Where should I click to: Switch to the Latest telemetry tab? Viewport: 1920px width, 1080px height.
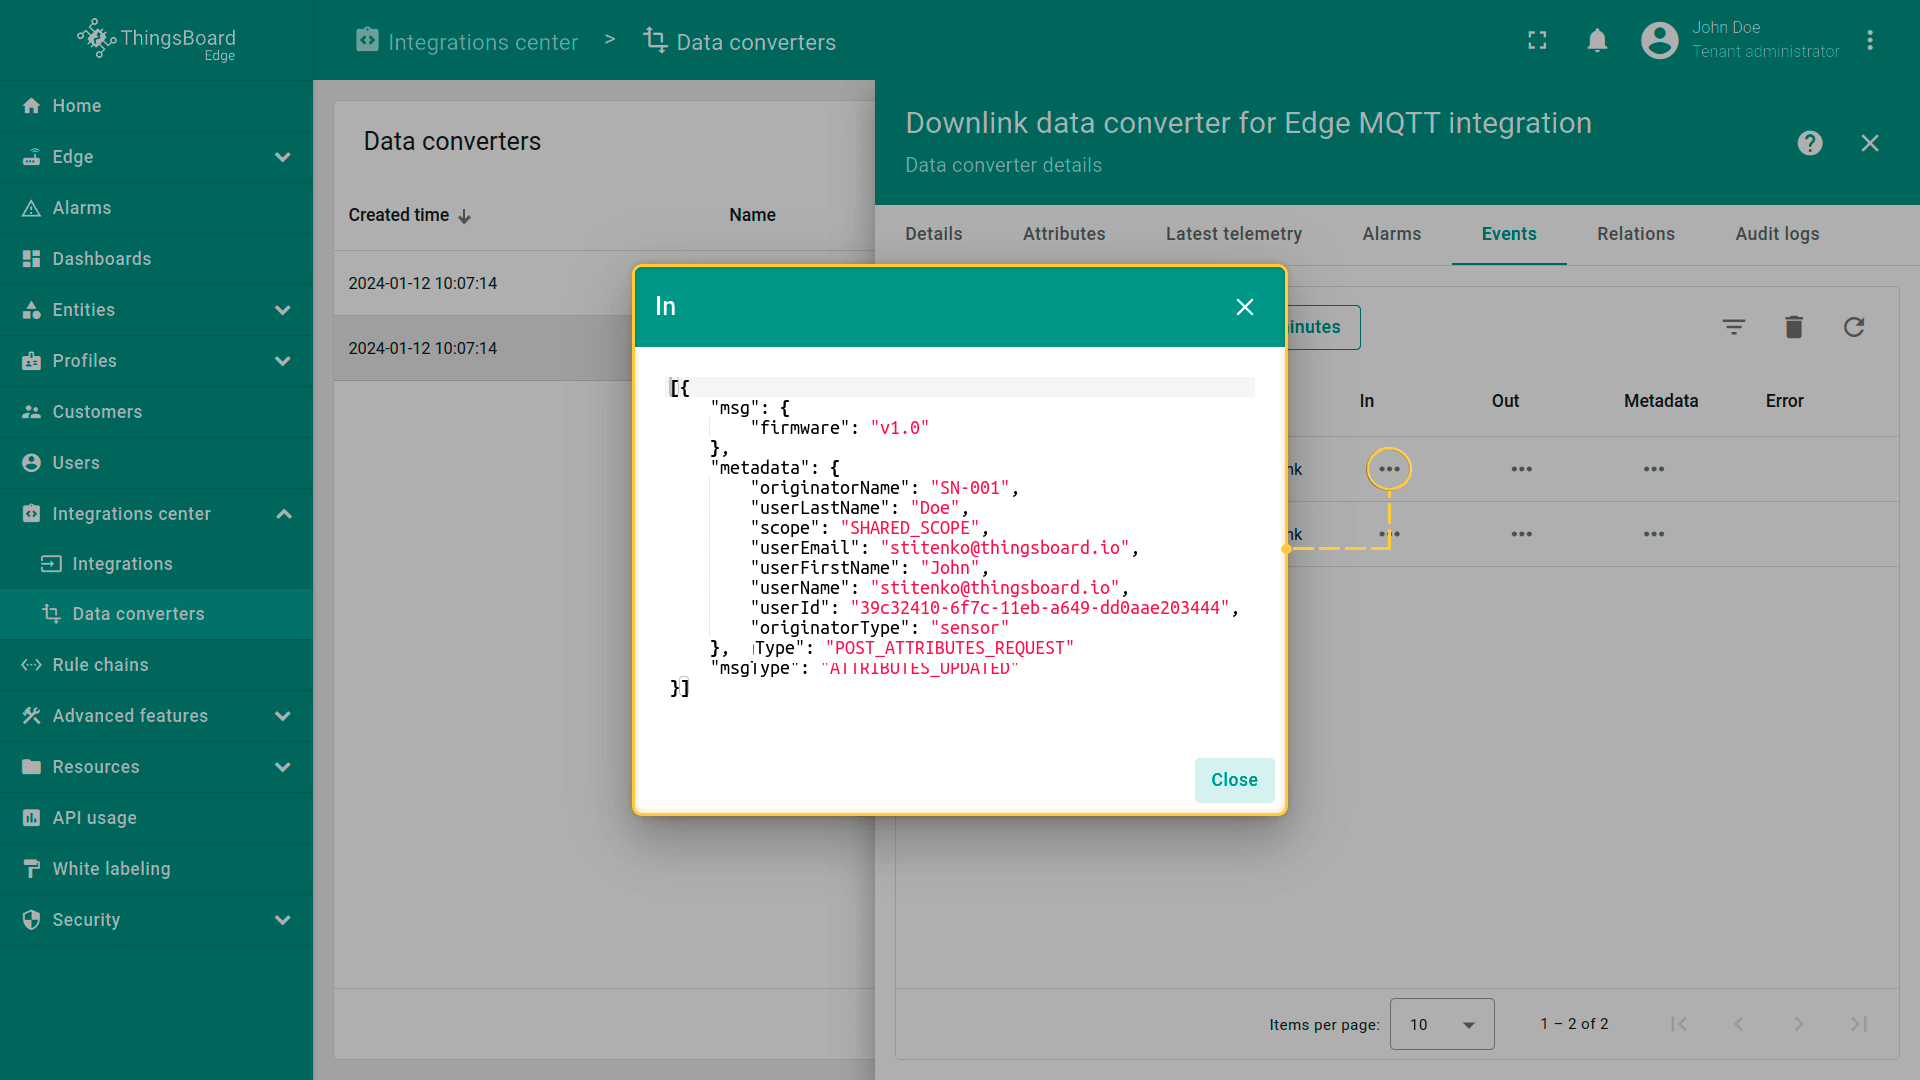(x=1233, y=234)
